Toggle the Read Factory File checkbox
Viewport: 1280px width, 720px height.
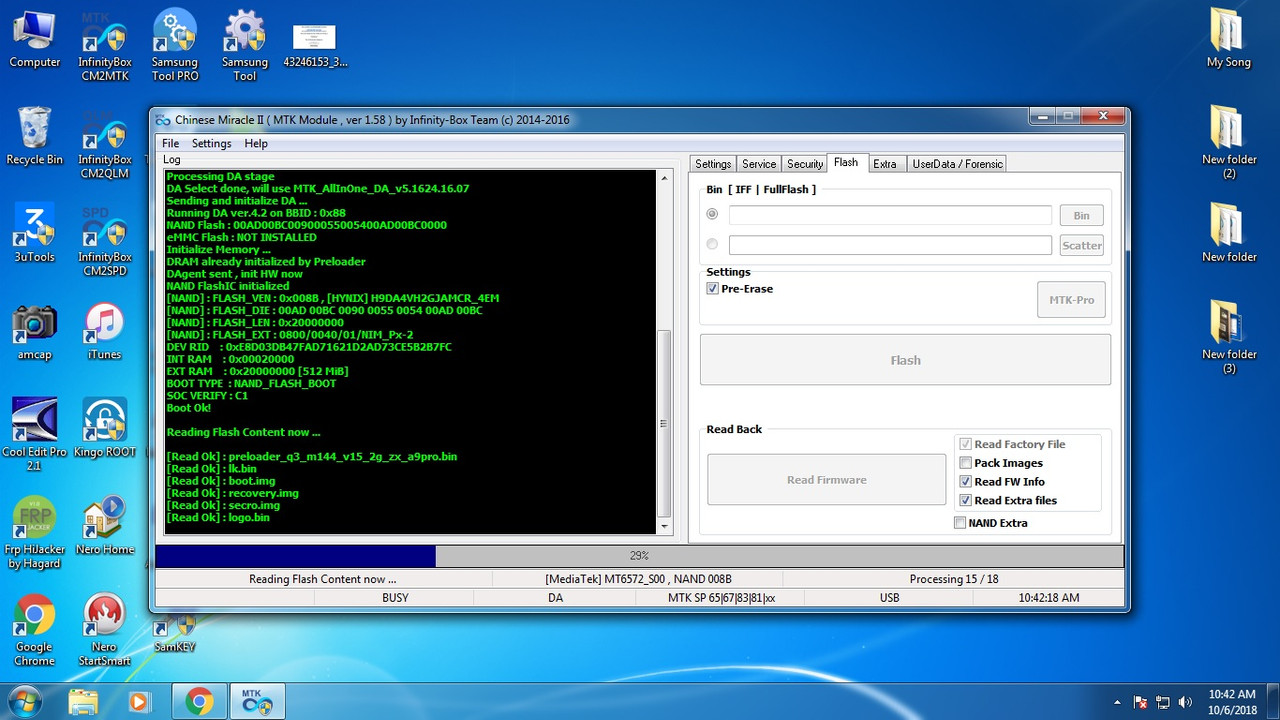coord(965,444)
